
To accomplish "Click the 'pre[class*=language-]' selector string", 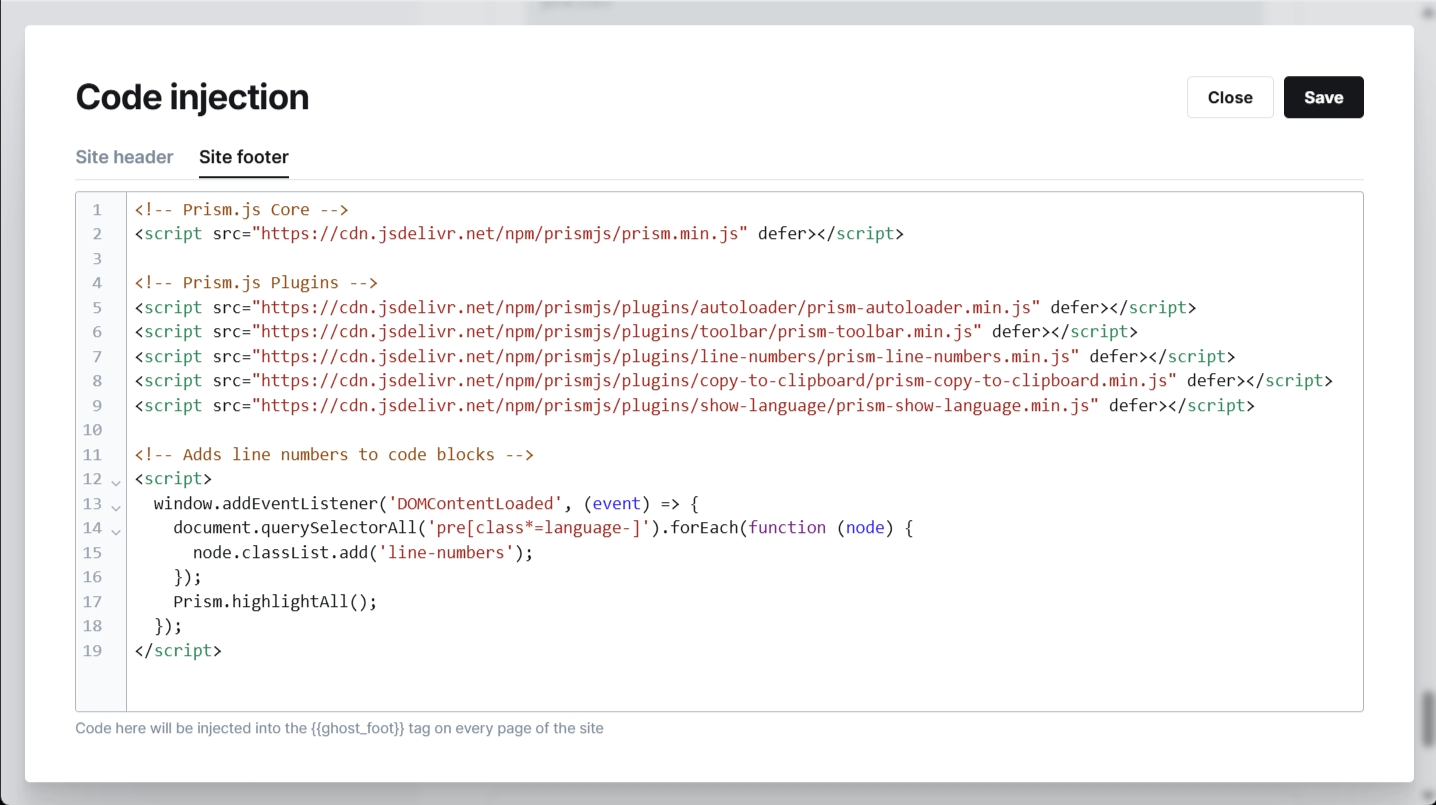I will click(539, 527).
